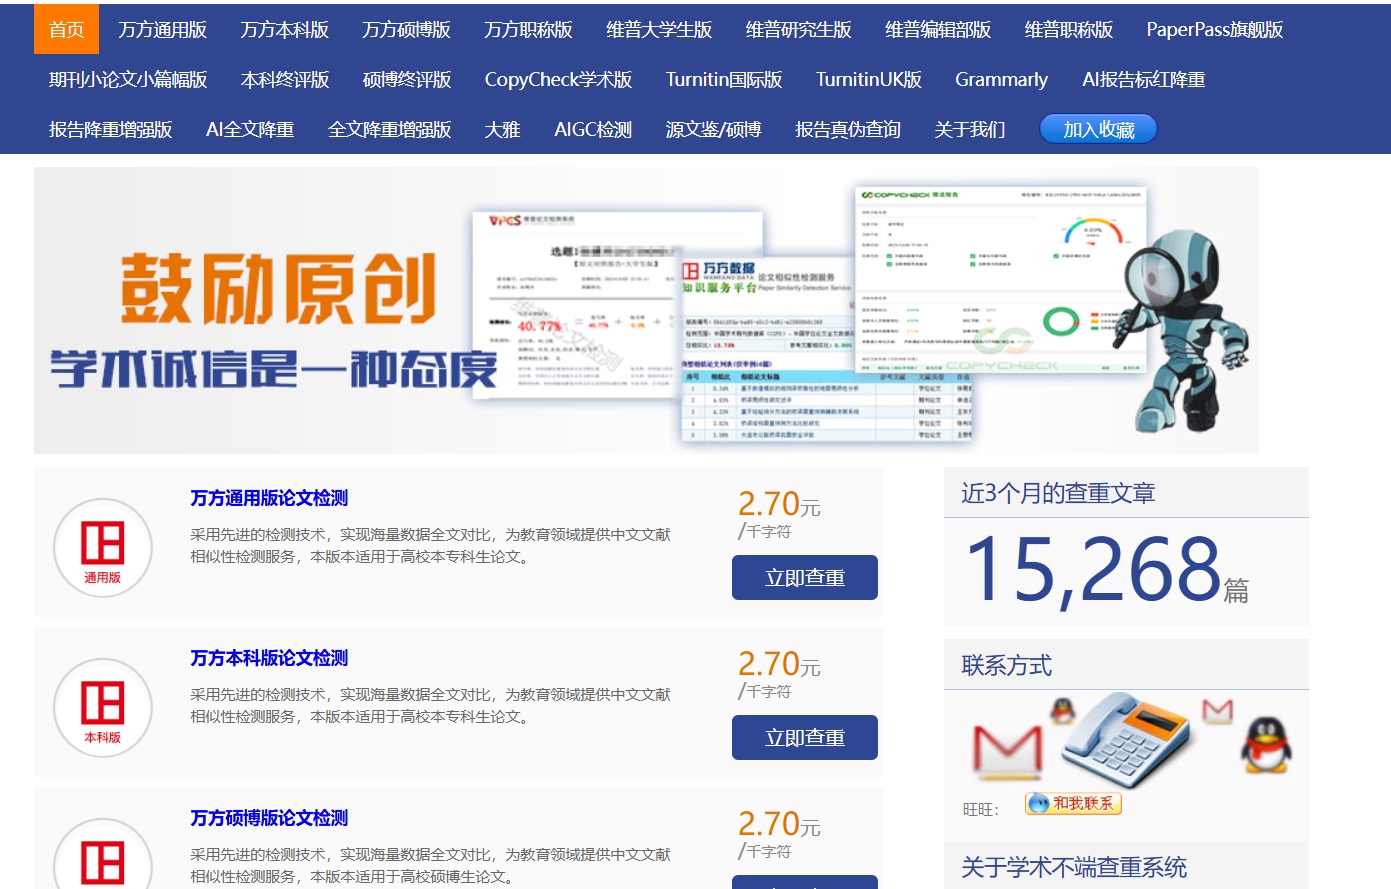Viewport: 1391px width, 889px height.
Task: Select CopyCheck学术版 in navigation
Action: pyautogui.click(x=558, y=79)
